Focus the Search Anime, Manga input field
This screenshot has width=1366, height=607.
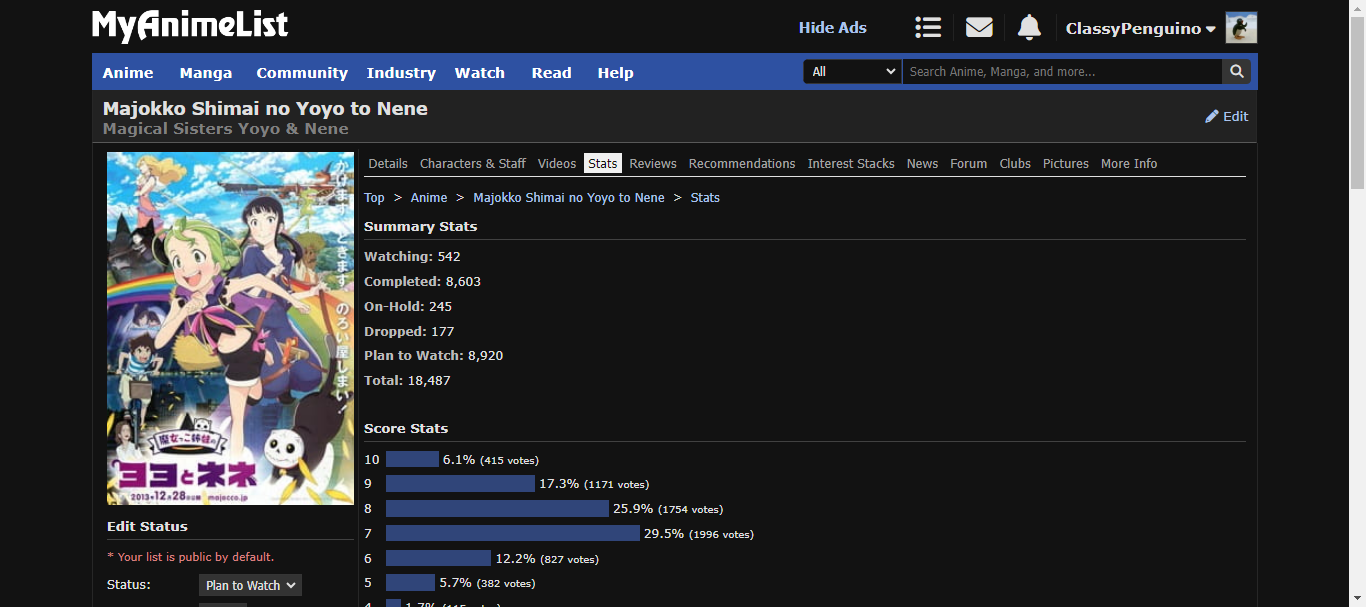pos(1062,72)
